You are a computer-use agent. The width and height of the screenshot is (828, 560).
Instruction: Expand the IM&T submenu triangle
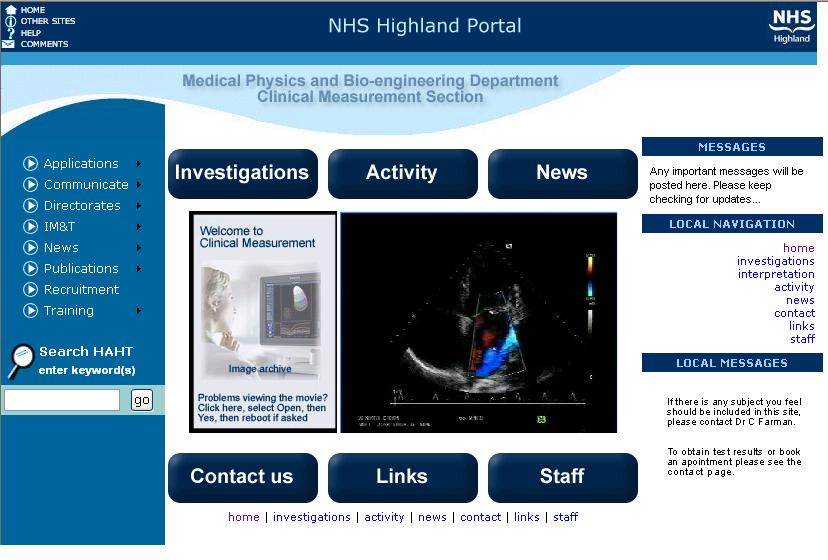click(x=139, y=227)
